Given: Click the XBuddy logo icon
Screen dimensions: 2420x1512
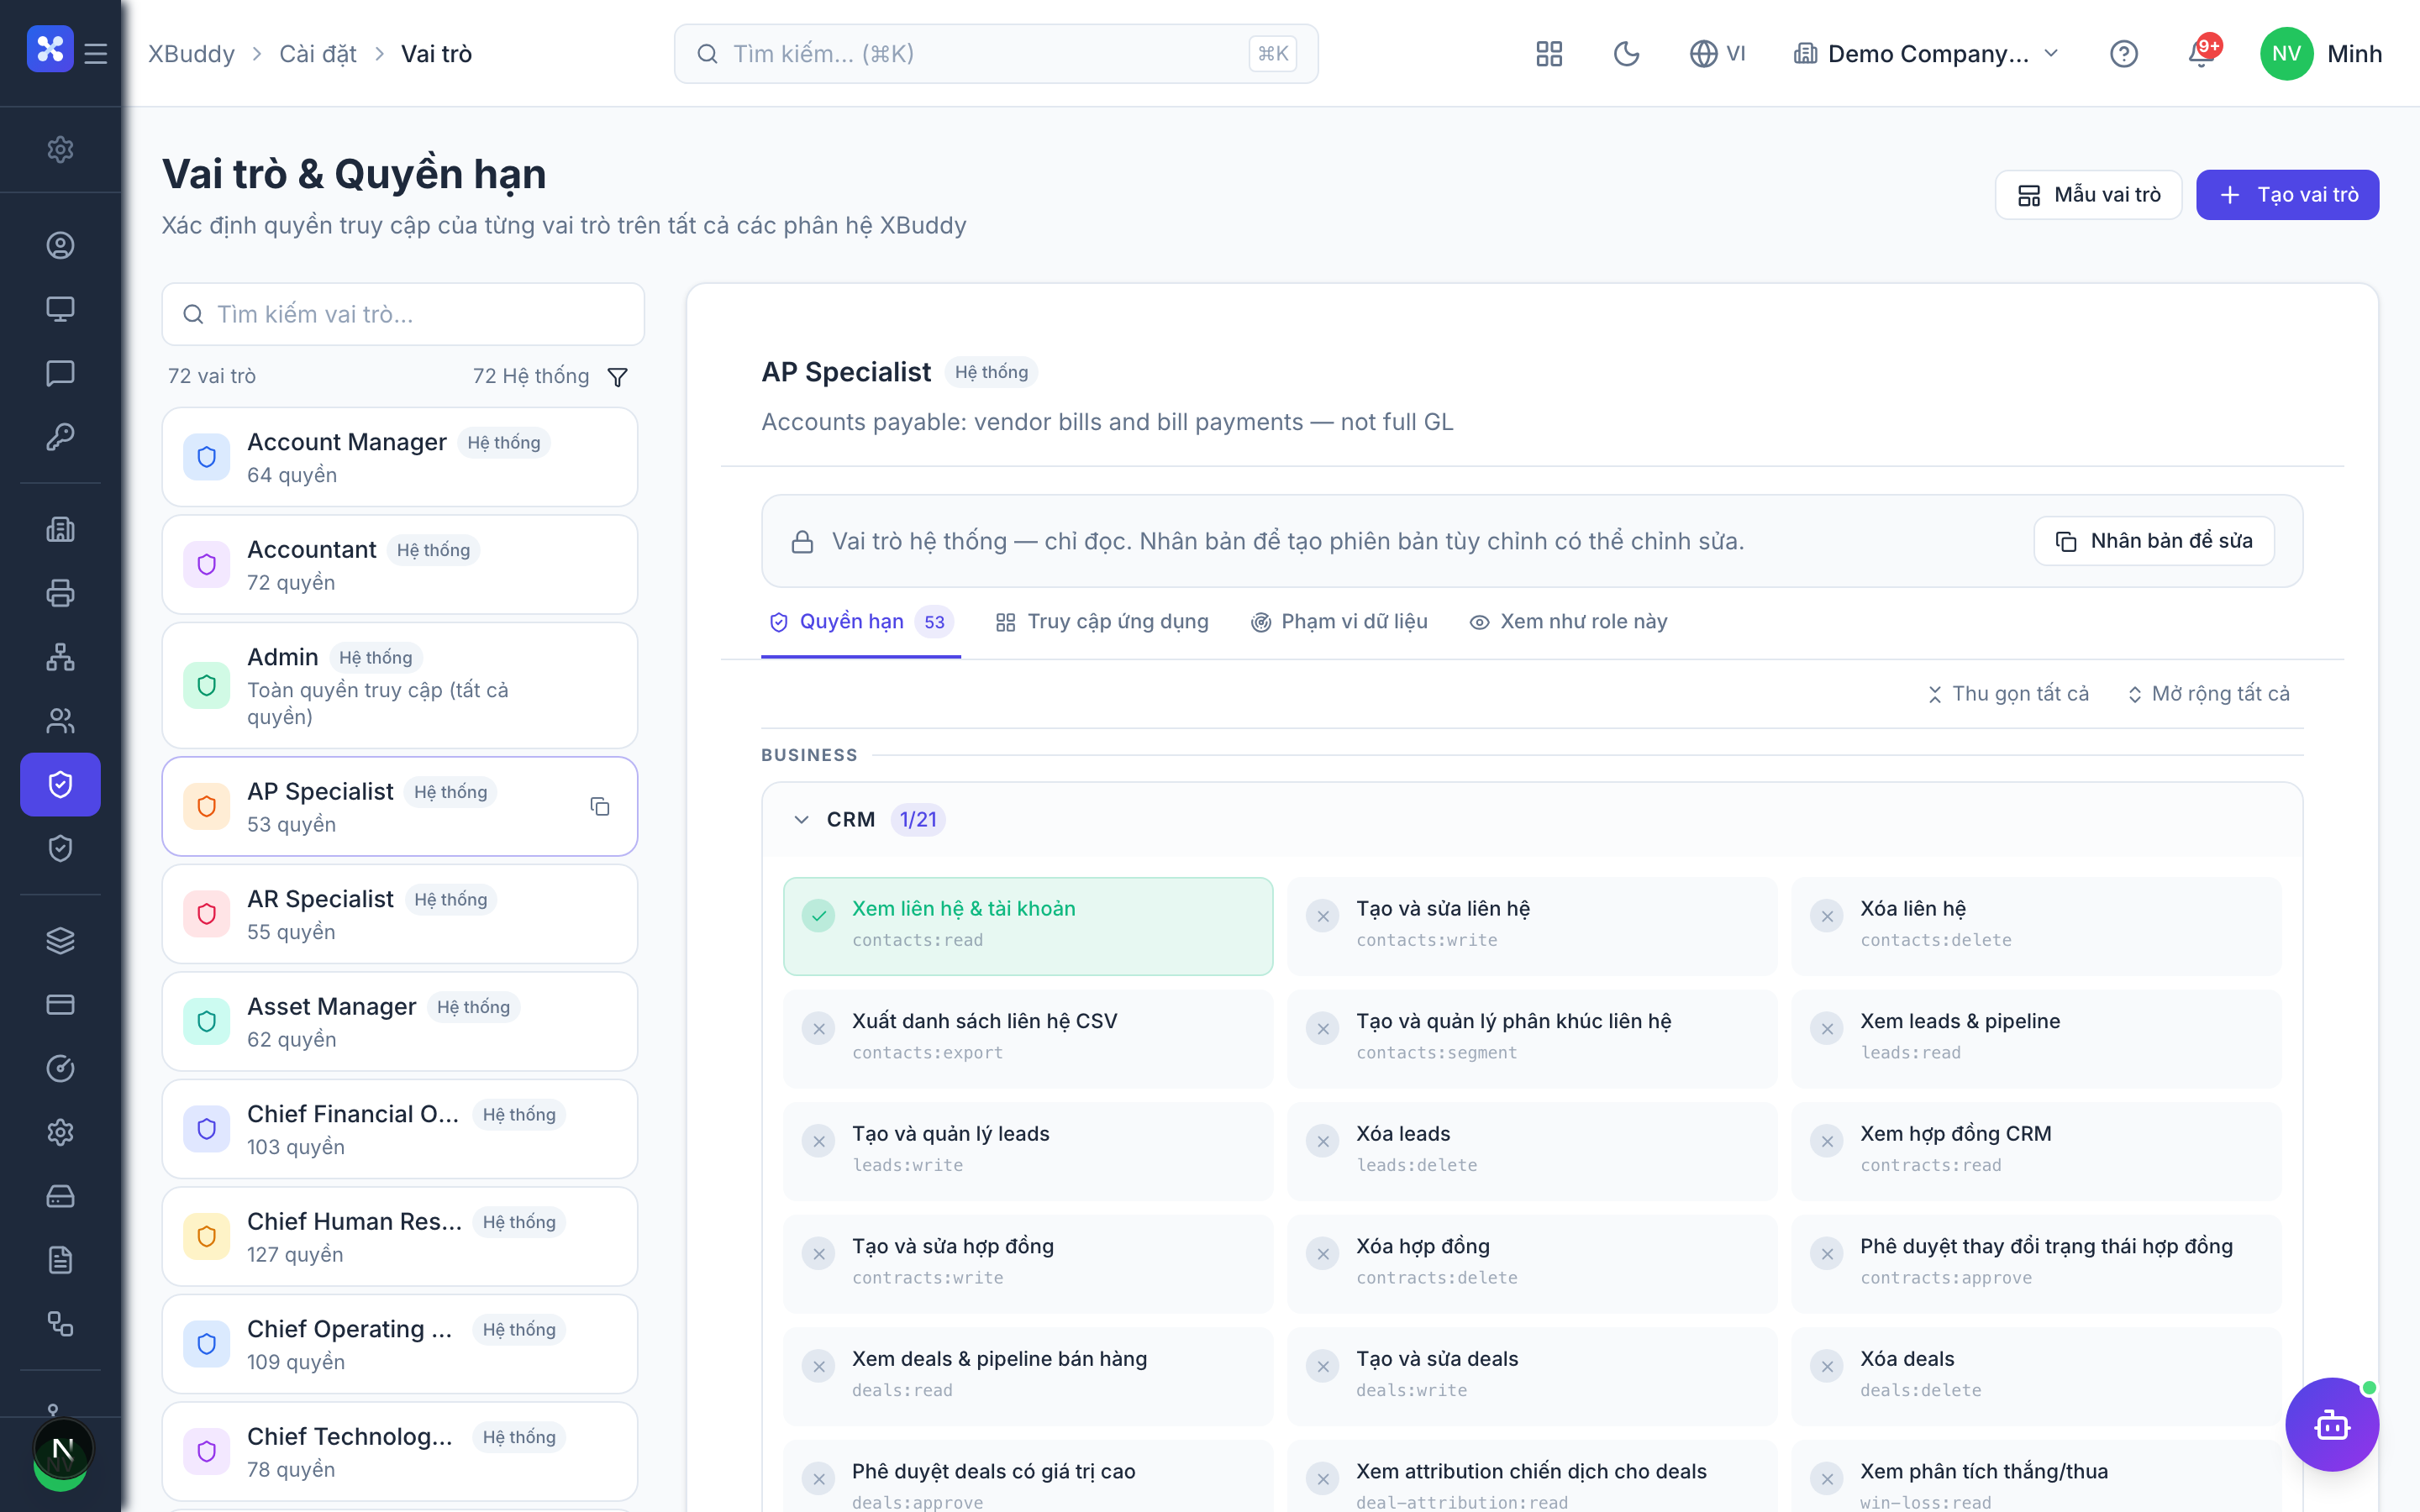Looking at the screenshot, I should click(x=50, y=50).
